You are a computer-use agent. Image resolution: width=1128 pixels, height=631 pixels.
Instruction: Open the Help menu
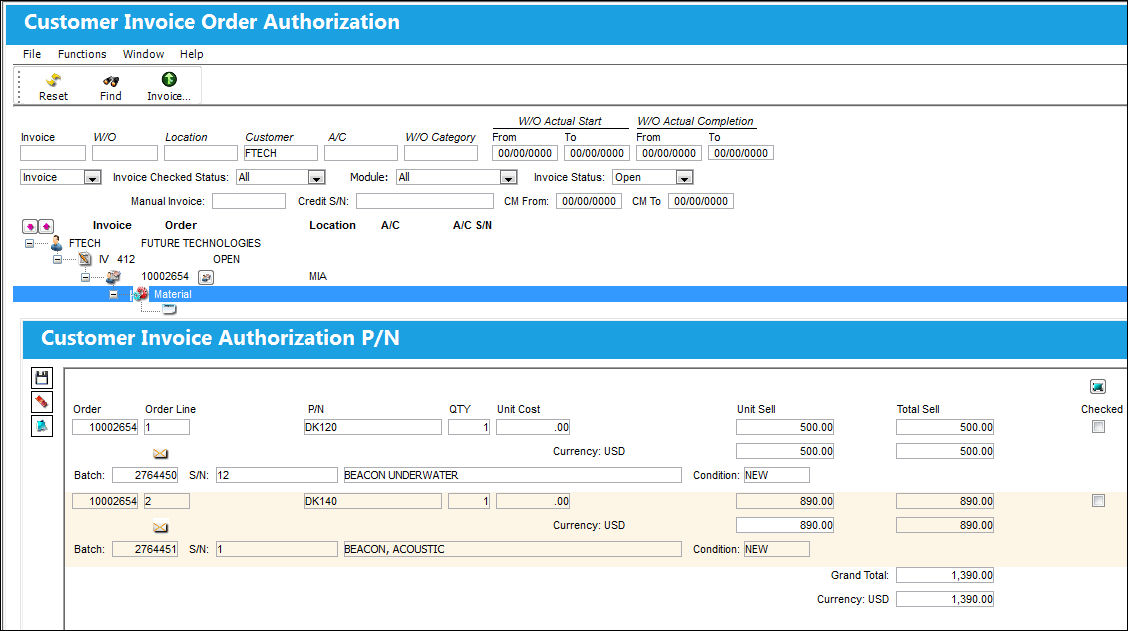click(x=191, y=54)
